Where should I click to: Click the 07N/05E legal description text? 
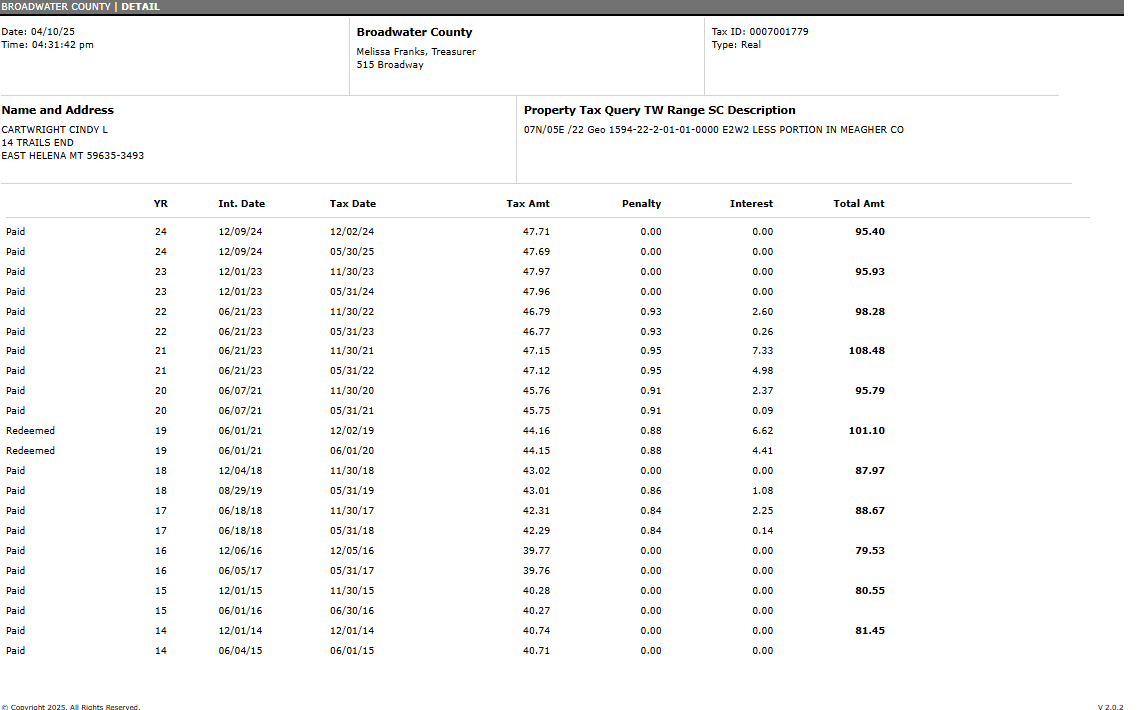713,130
